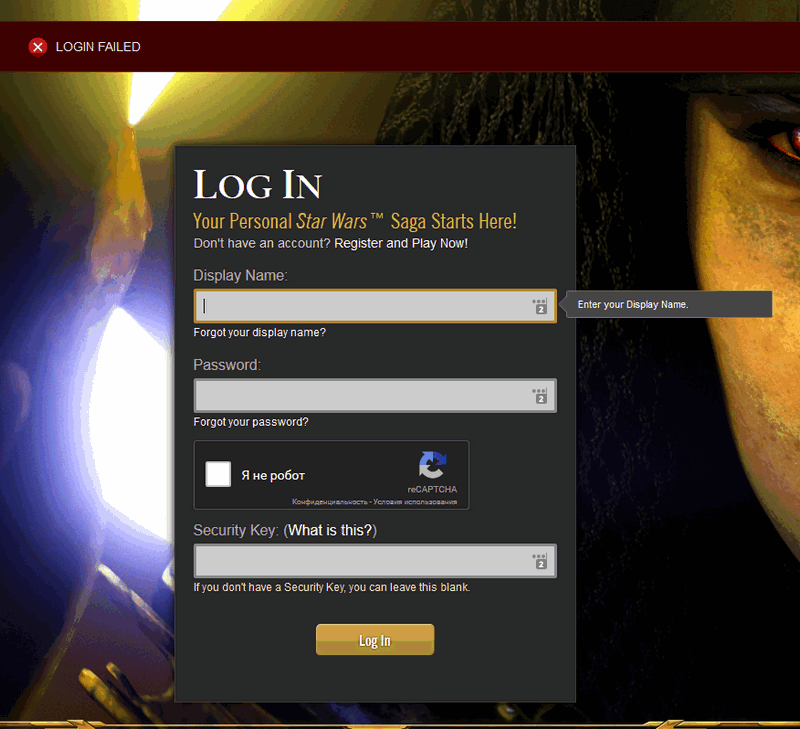Click the LOGIN FAILED banner text
This screenshot has height=729, width=800.
(98, 47)
